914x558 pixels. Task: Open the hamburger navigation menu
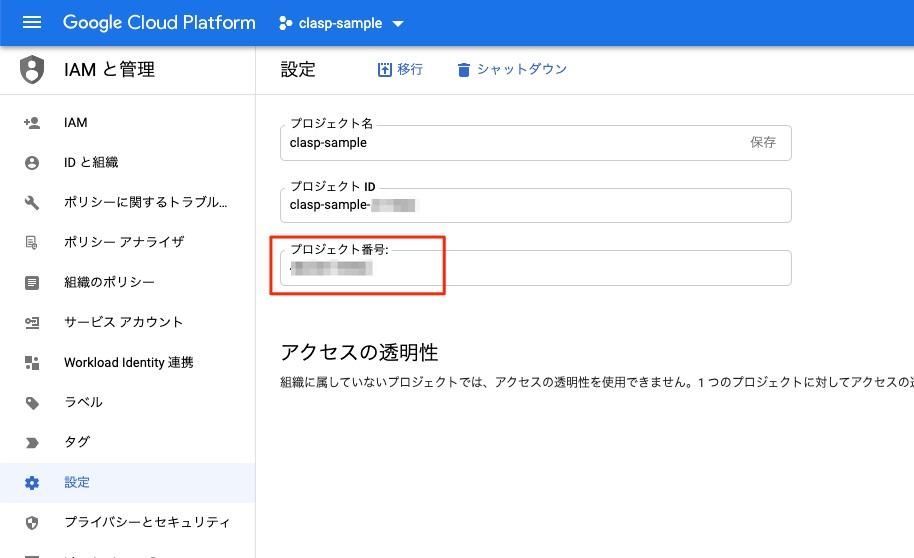tap(31, 23)
